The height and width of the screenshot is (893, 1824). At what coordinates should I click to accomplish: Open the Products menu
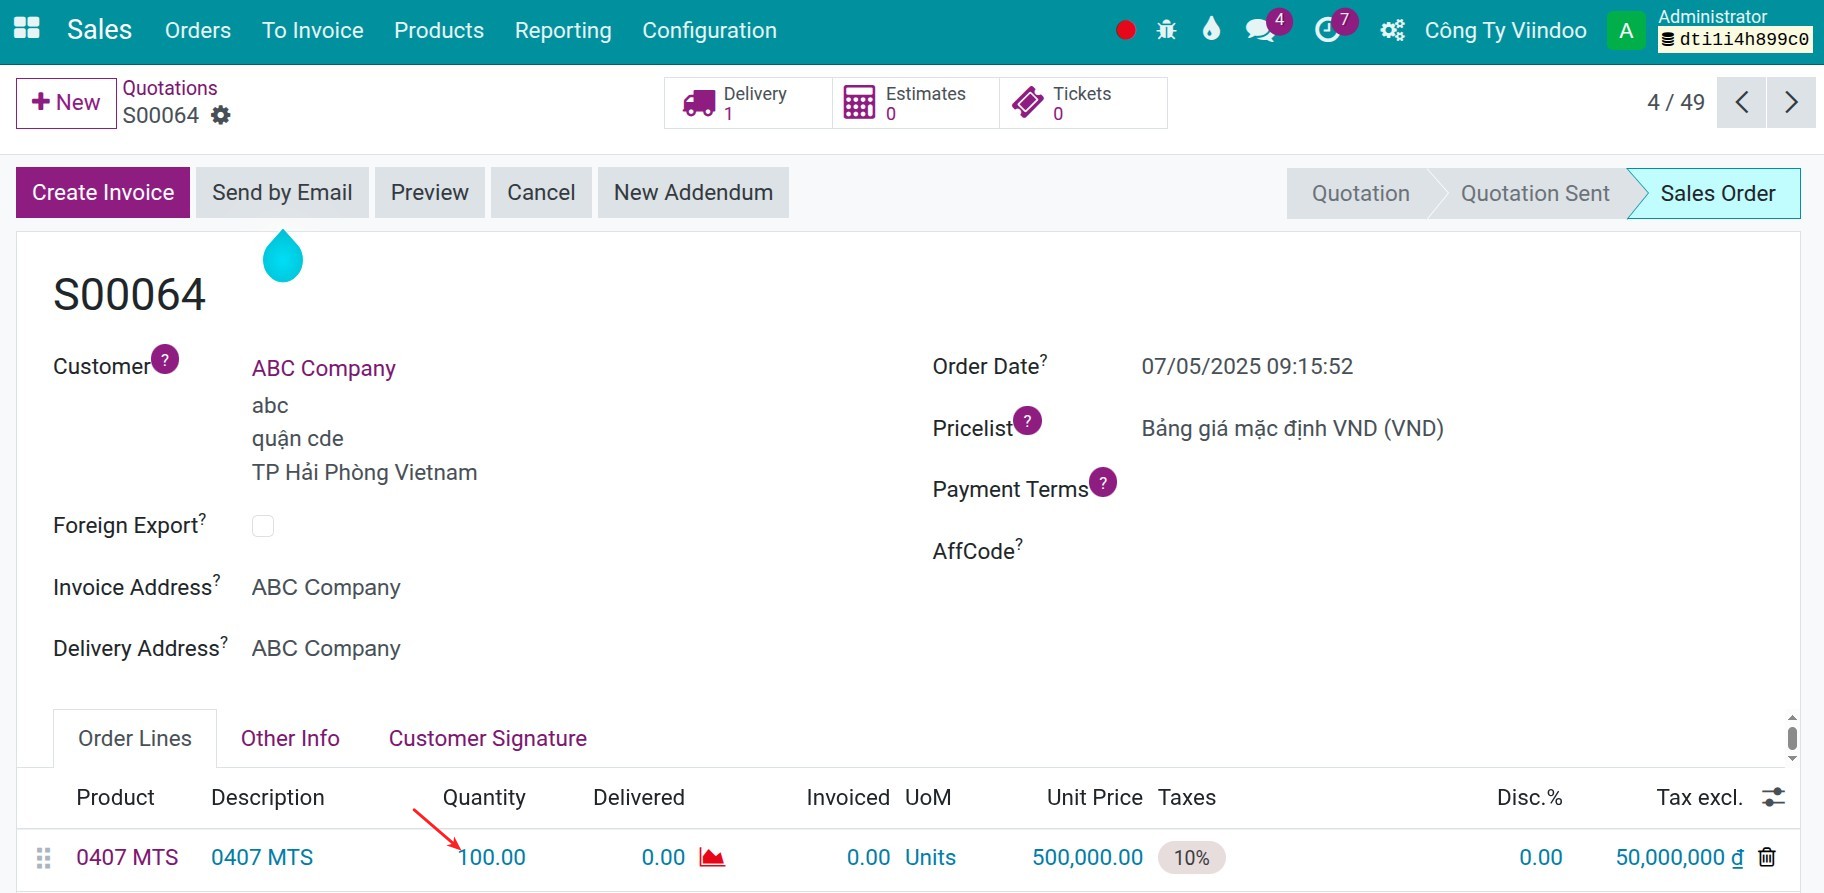click(x=439, y=30)
